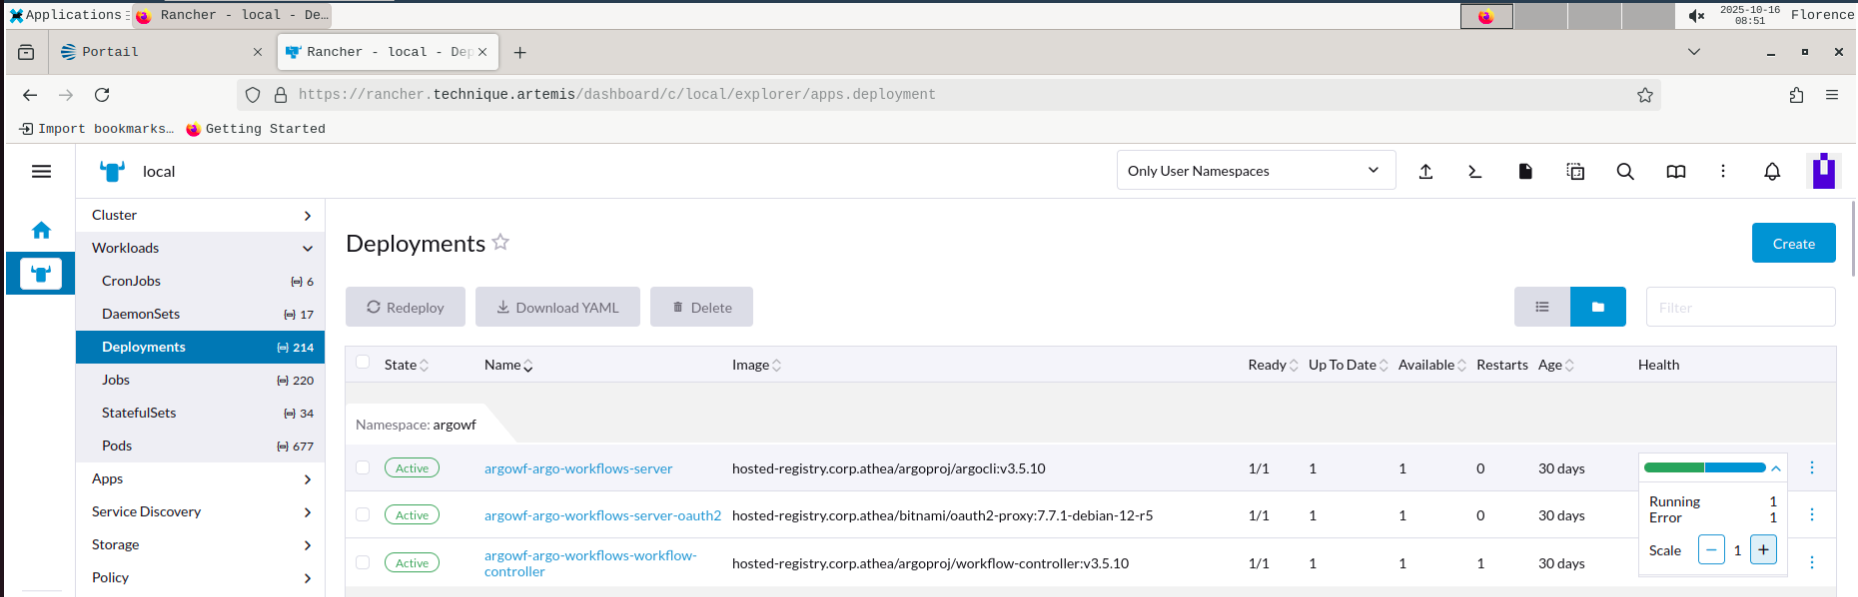Go to the Rancher home icon

pos(41,231)
